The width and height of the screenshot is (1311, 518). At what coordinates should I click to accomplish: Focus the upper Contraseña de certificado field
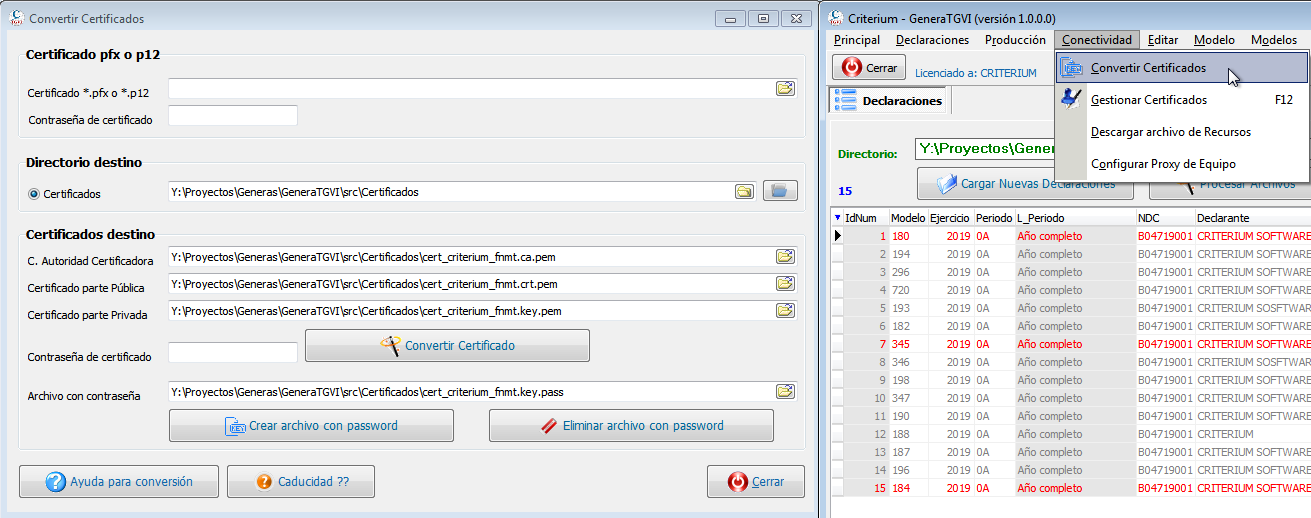(x=233, y=116)
